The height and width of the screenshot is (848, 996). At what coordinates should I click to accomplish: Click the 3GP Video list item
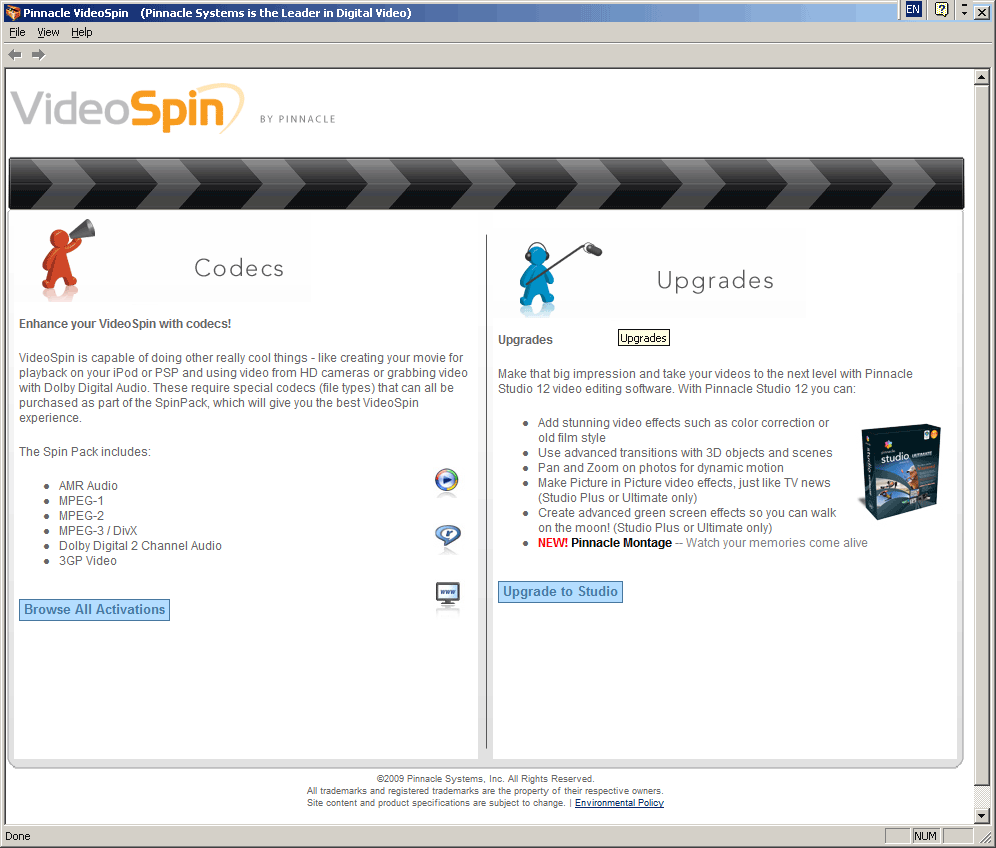88,561
